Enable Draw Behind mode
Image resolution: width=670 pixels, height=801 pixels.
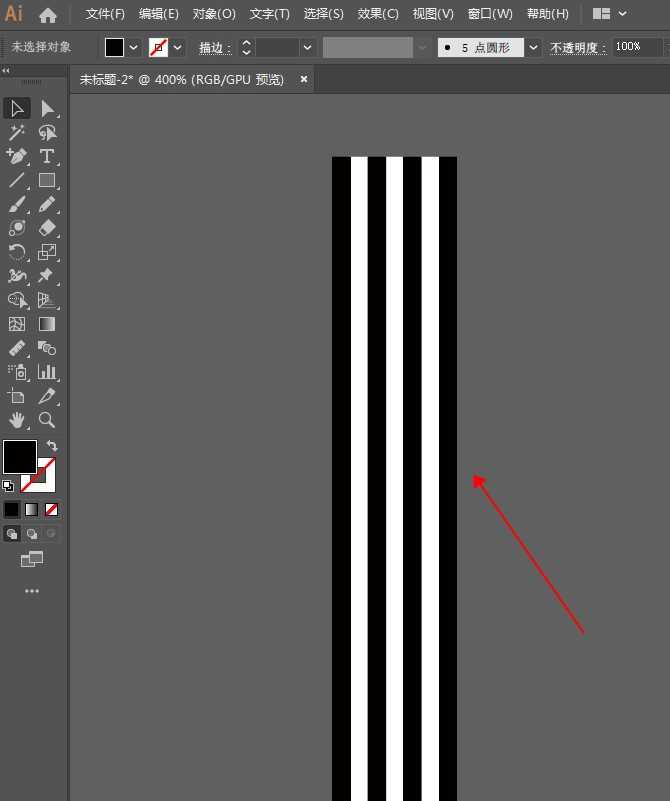[x=32, y=534]
